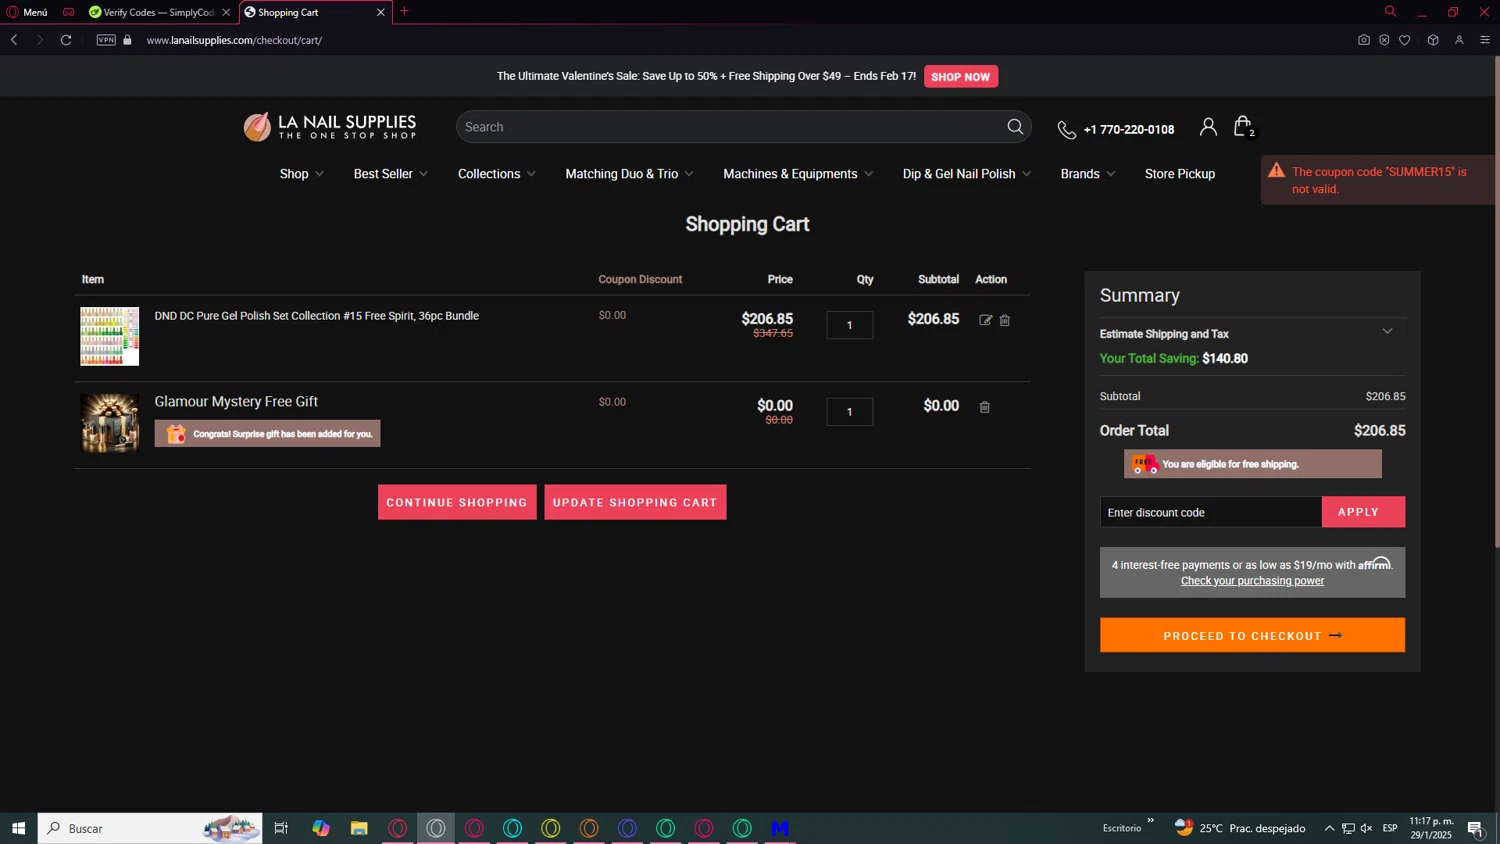Image resolution: width=1500 pixels, height=844 pixels.
Task: Open the browser snapshot camera icon
Action: pos(1364,40)
